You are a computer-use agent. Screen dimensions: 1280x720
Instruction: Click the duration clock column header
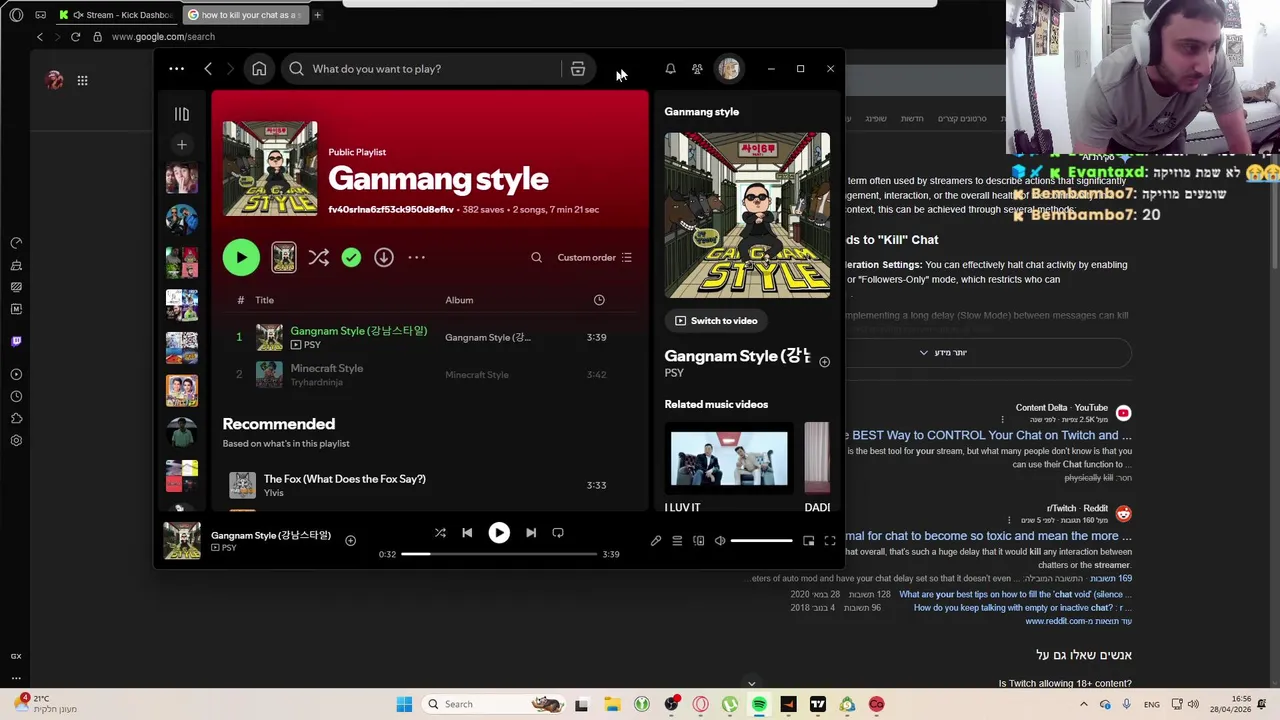click(x=599, y=300)
